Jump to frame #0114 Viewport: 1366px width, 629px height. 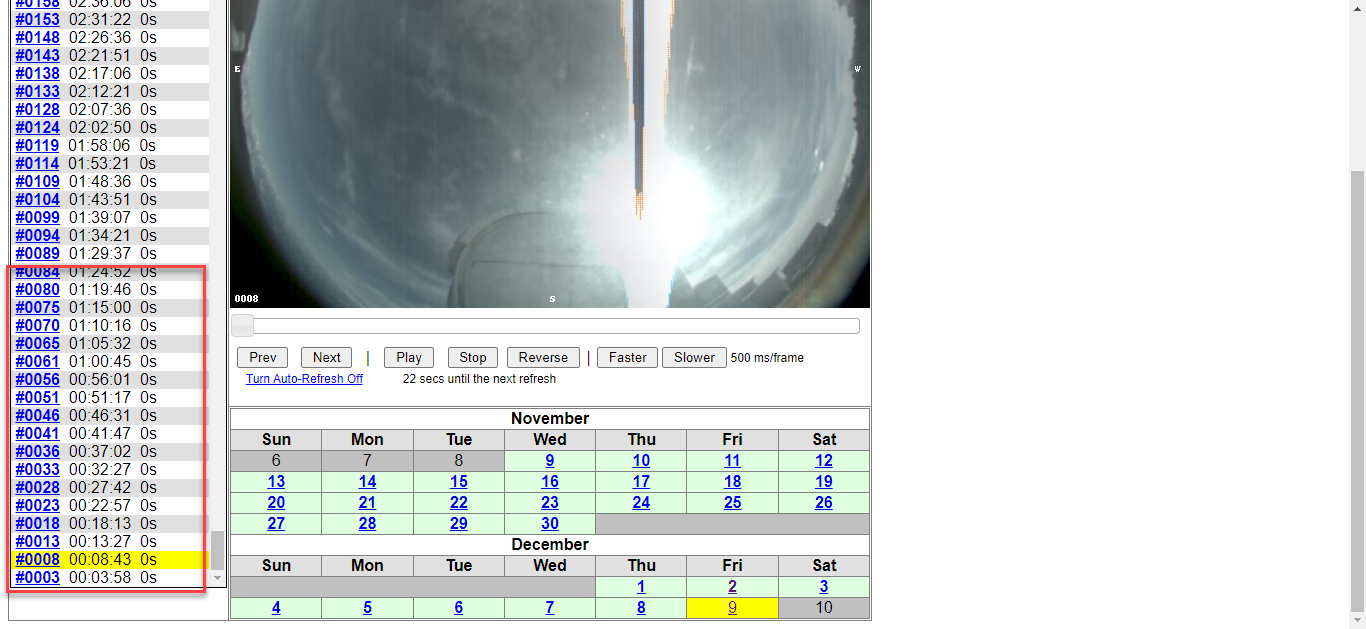[x=38, y=163]
